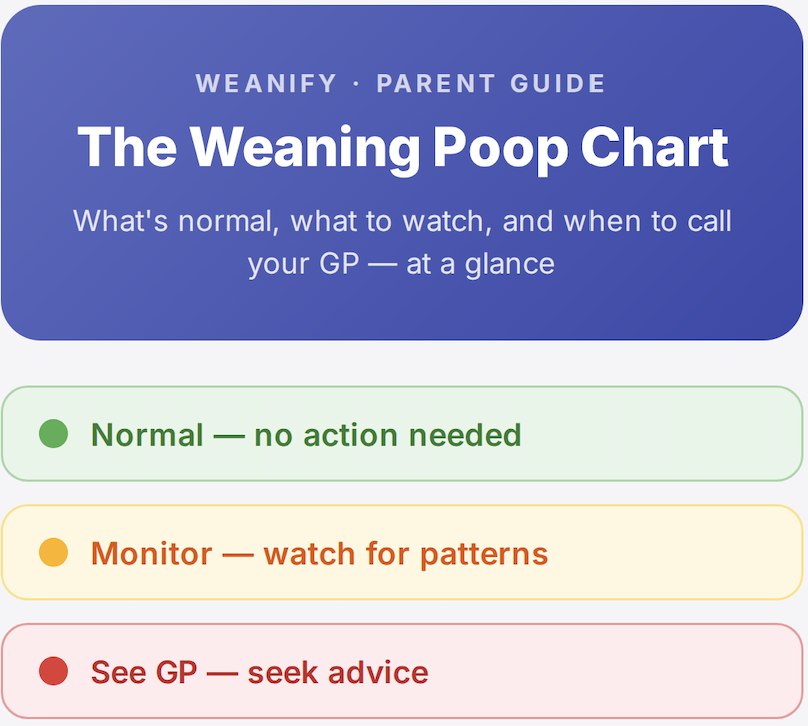Click the word 'WEANIFY' in the banner
This screenshot has height=726, width=808.
click(266, 83)
